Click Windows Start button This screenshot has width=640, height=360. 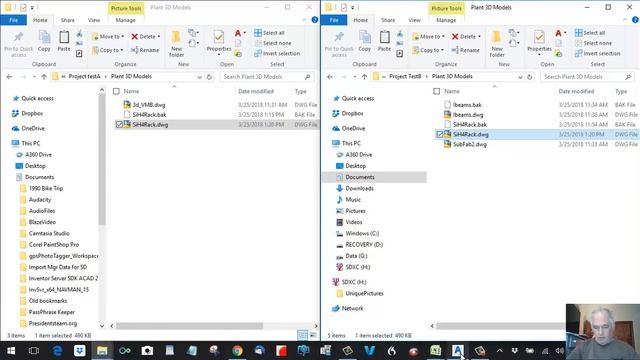pos(11,350)
